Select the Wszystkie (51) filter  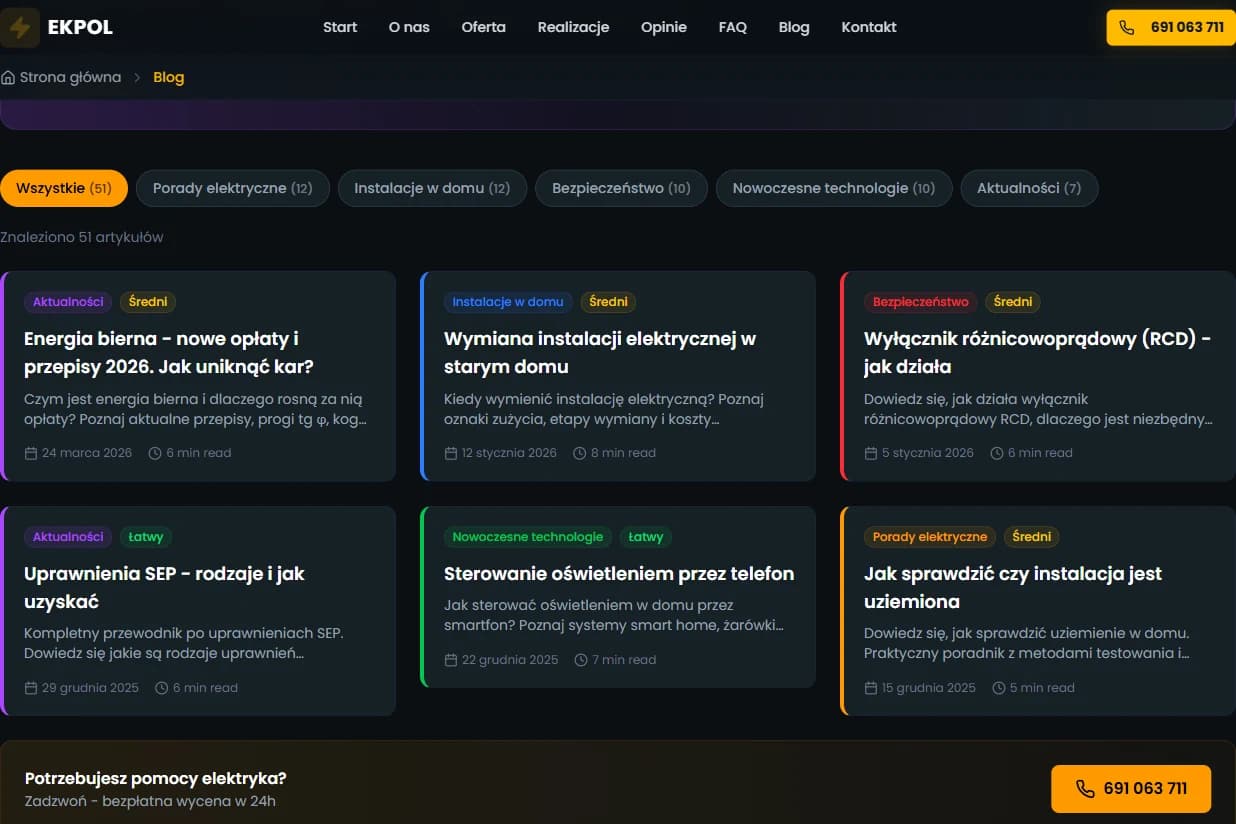[64, 188]
